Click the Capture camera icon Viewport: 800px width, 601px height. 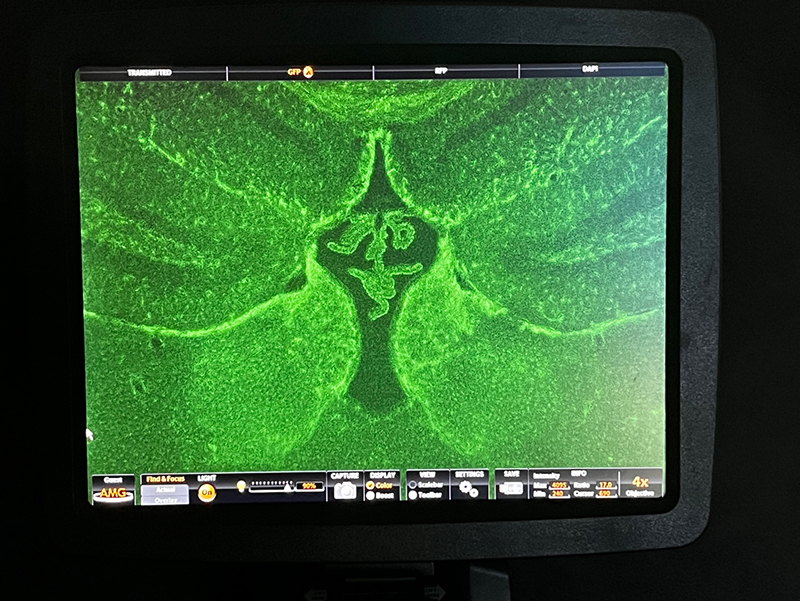pos(345,490)
